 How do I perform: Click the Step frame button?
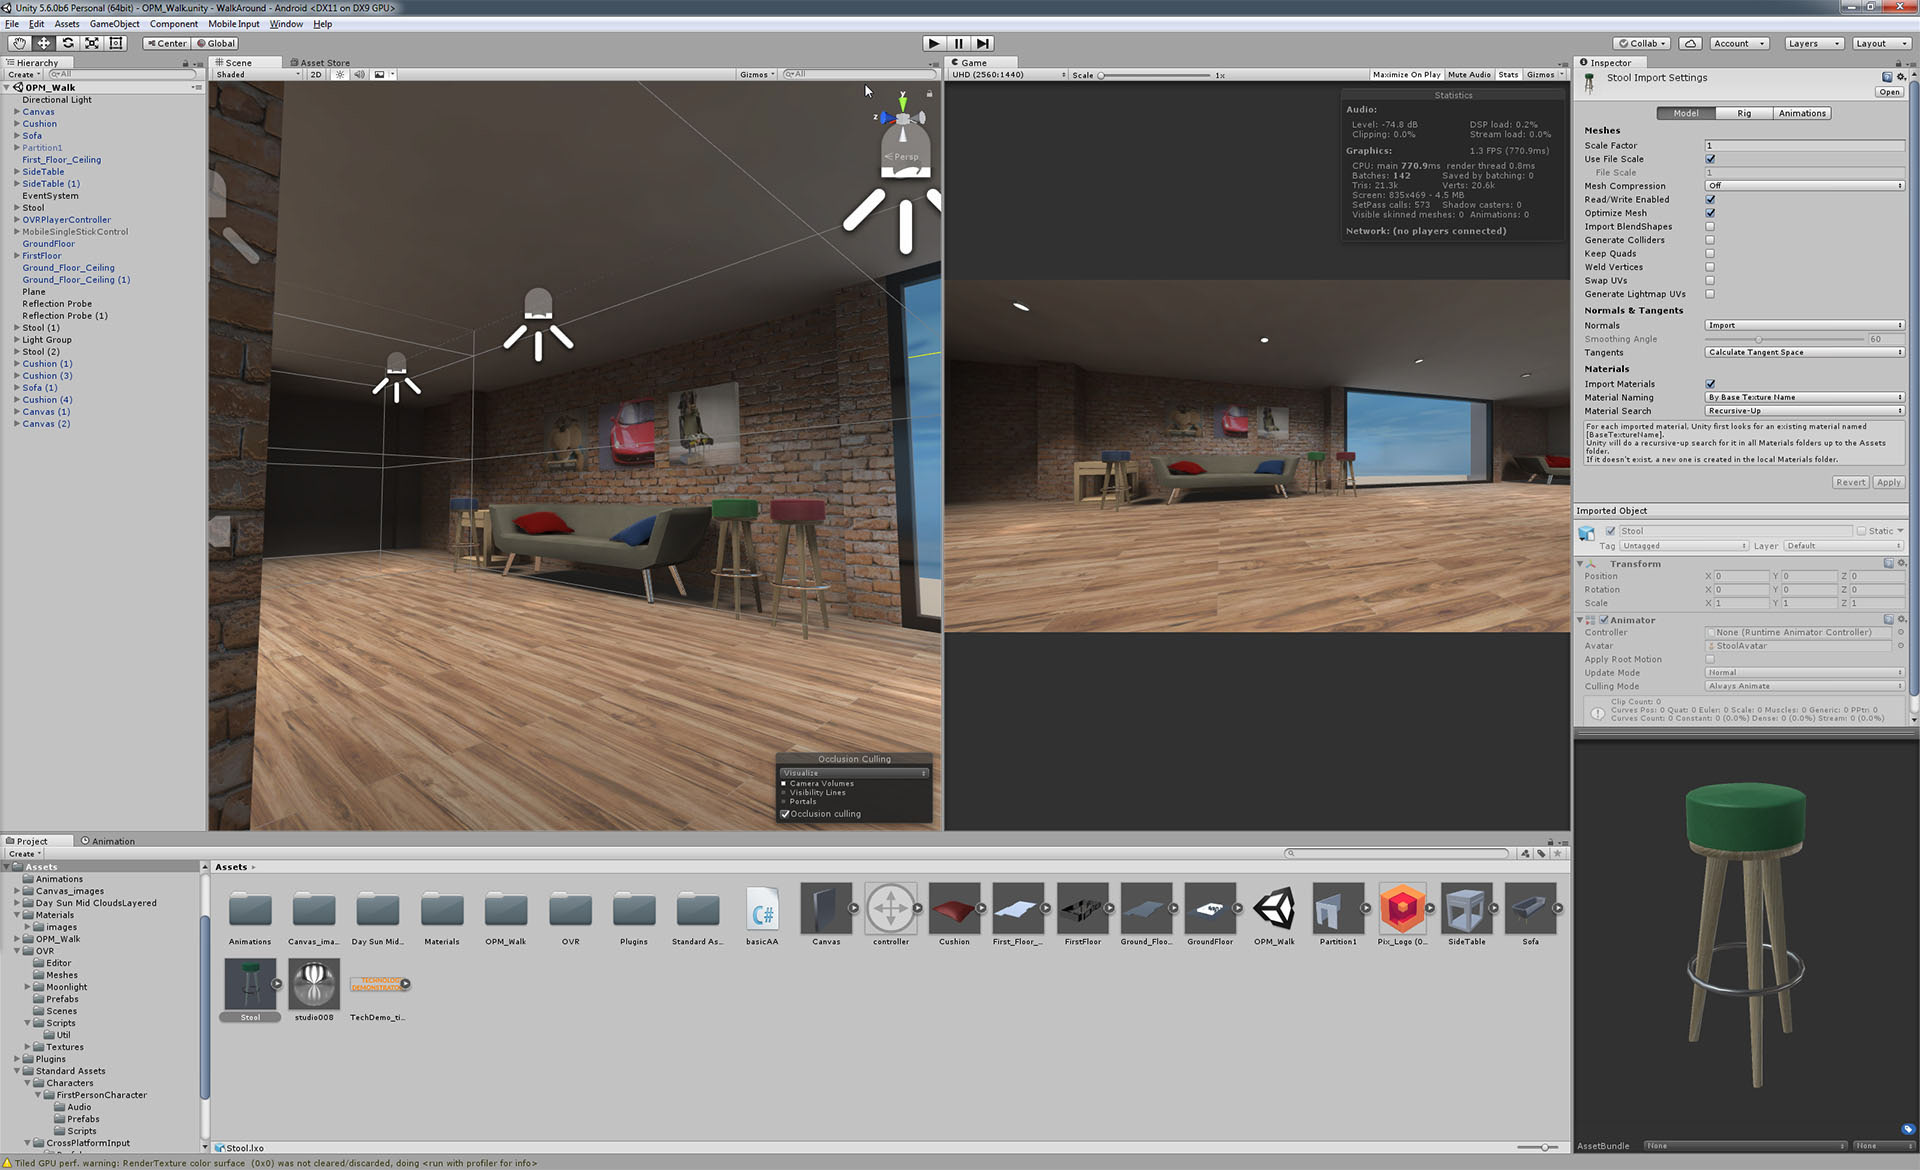[983, 43]
